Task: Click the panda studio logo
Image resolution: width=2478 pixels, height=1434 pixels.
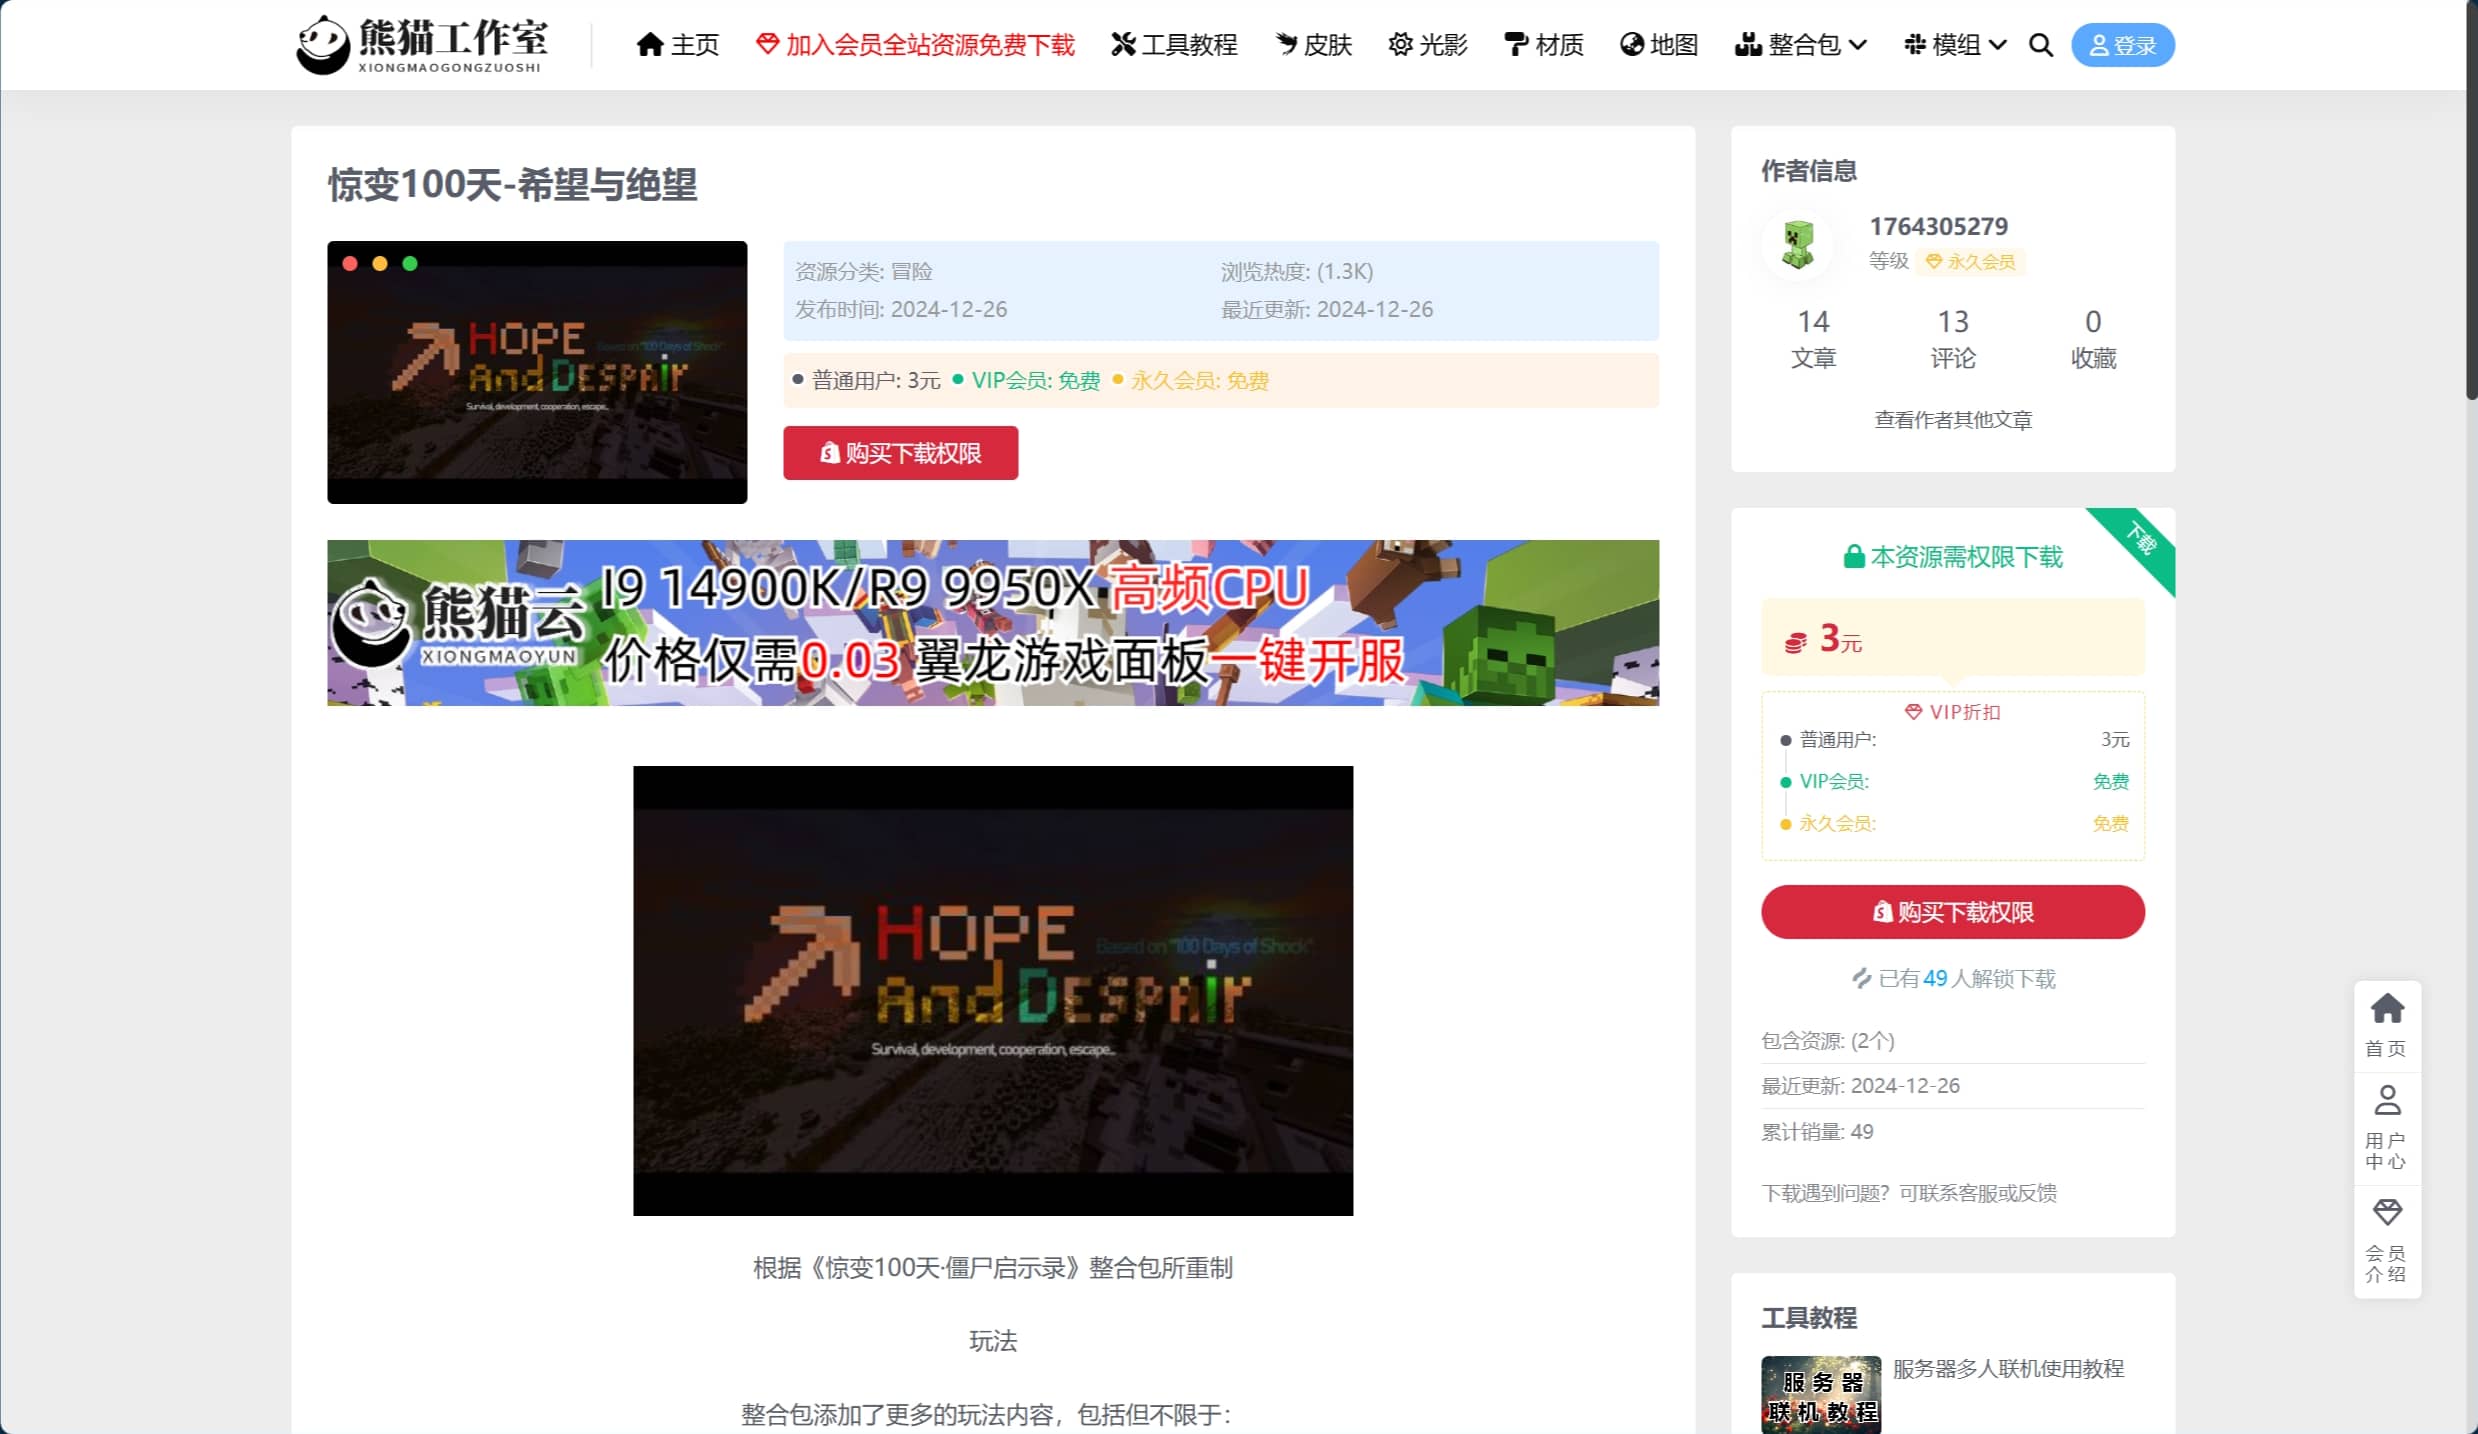Action: point(420,45)
